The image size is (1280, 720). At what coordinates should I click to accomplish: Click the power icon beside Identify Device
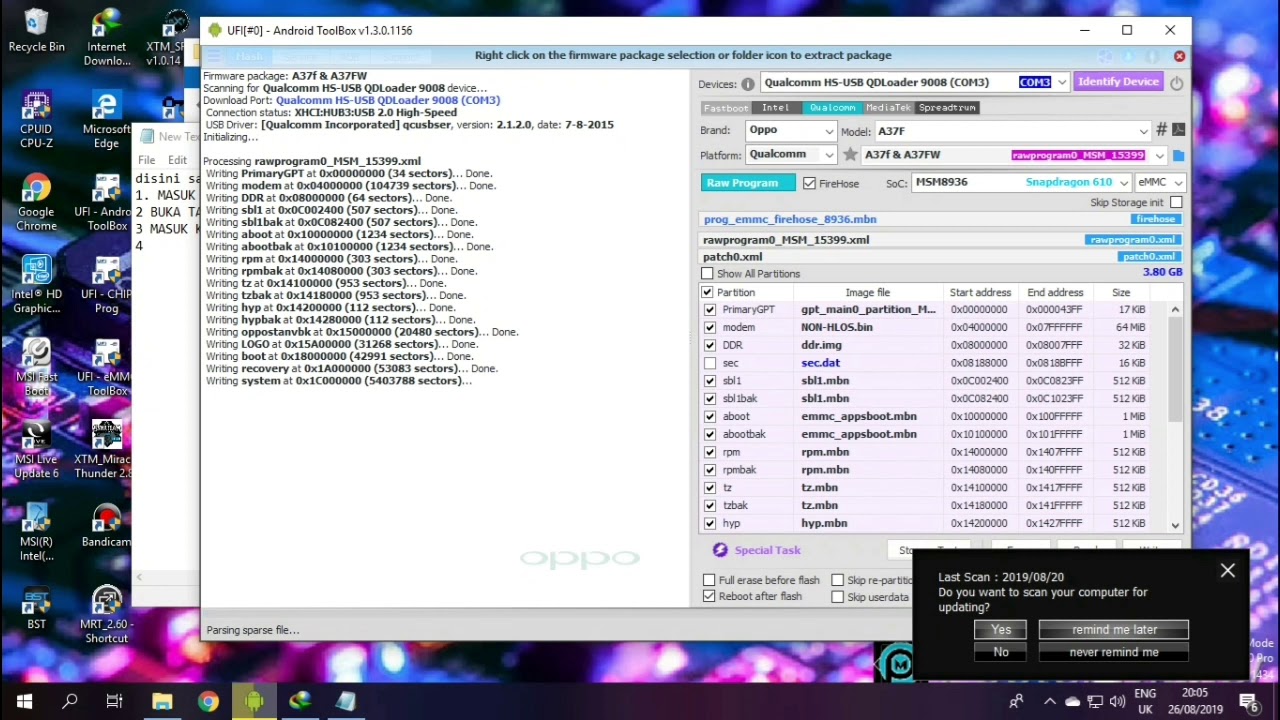(1176, 83)
